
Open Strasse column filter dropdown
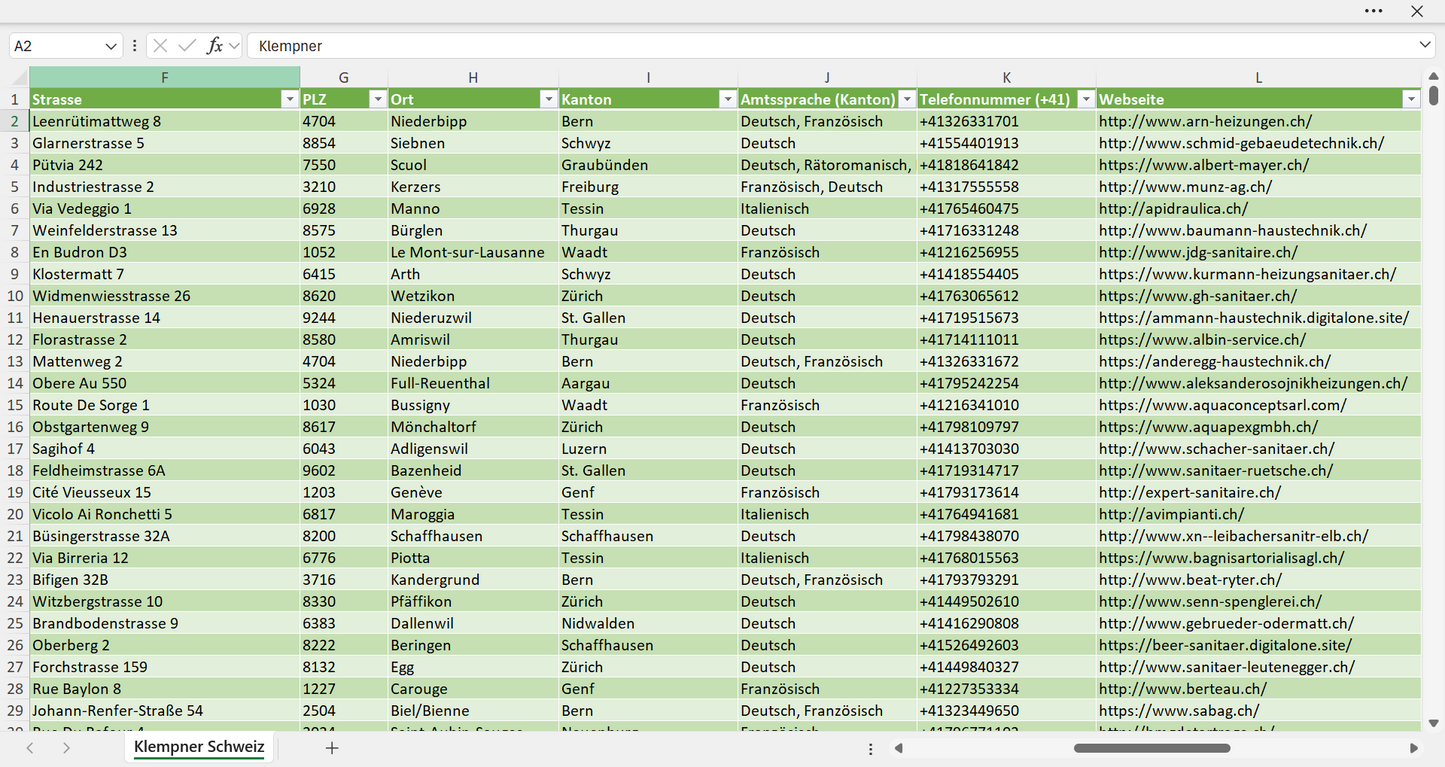(x=289, y=99)
